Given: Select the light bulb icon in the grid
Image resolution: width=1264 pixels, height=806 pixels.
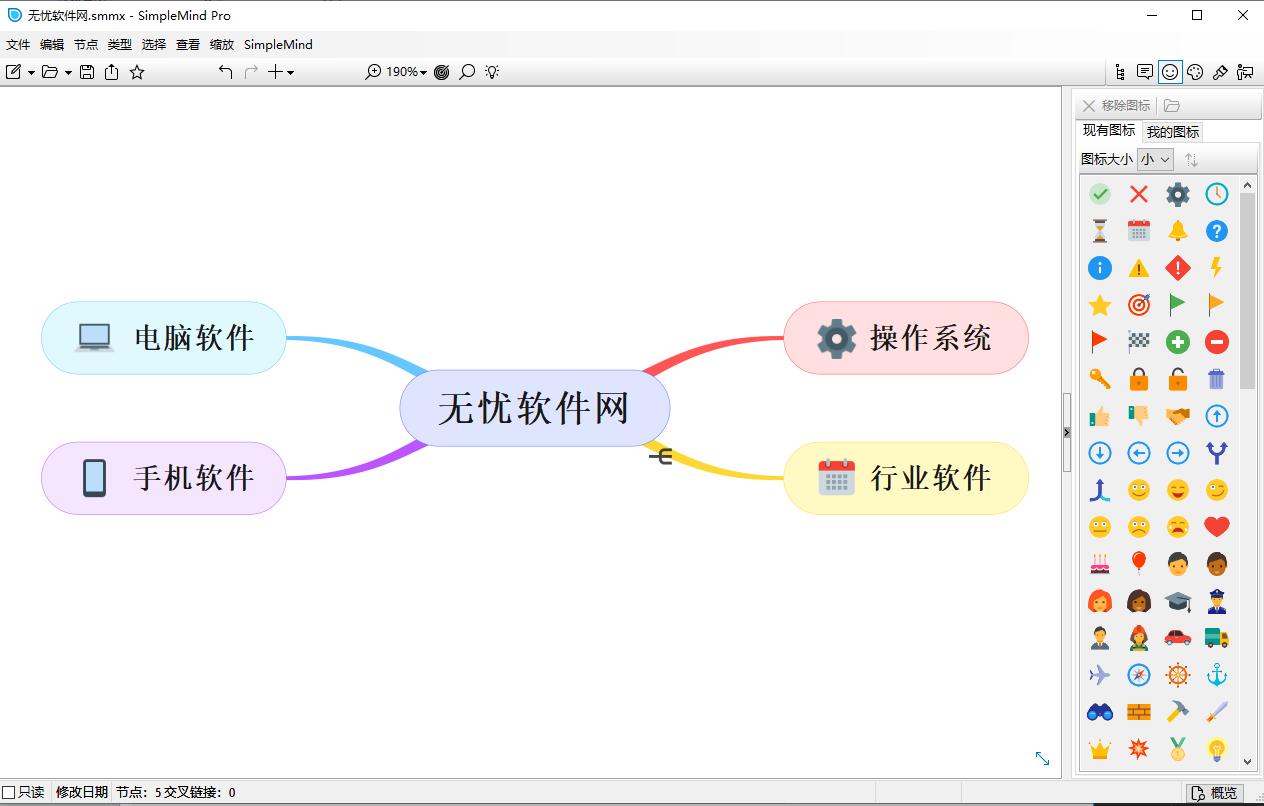Looking at the screenshot, I should (x=1216, y=748).
